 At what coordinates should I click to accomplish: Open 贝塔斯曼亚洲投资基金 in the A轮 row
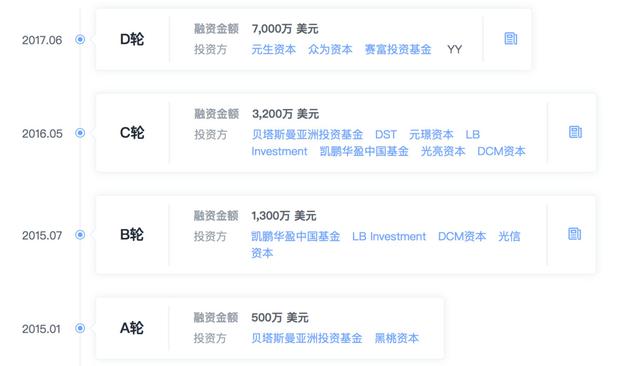pos(307,338)
